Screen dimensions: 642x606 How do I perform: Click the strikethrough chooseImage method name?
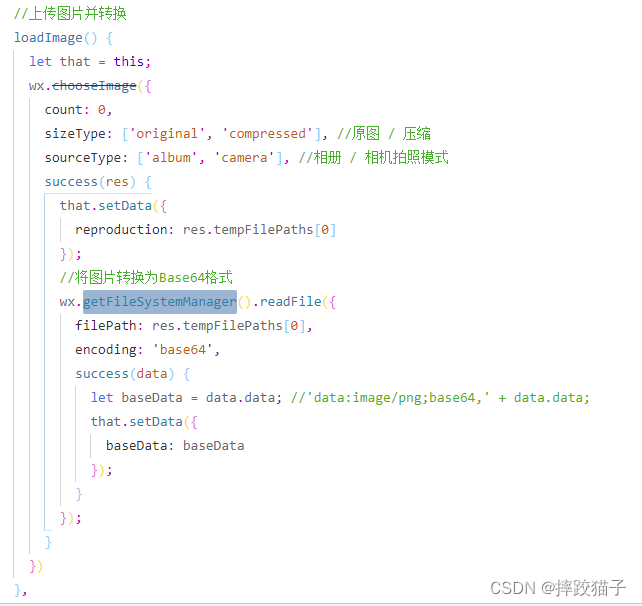[x=94, y=86]
